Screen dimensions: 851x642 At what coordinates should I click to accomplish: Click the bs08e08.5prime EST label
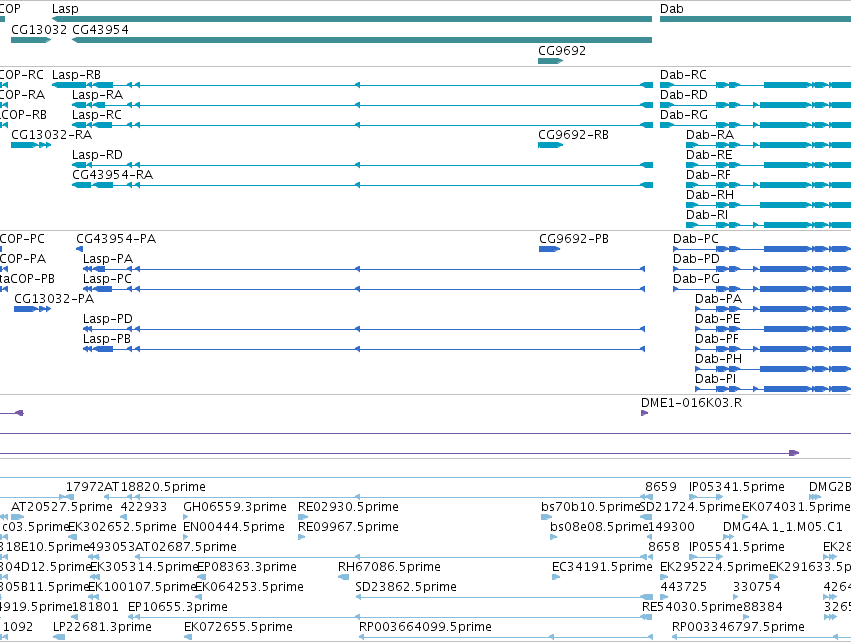pos(599,527)
